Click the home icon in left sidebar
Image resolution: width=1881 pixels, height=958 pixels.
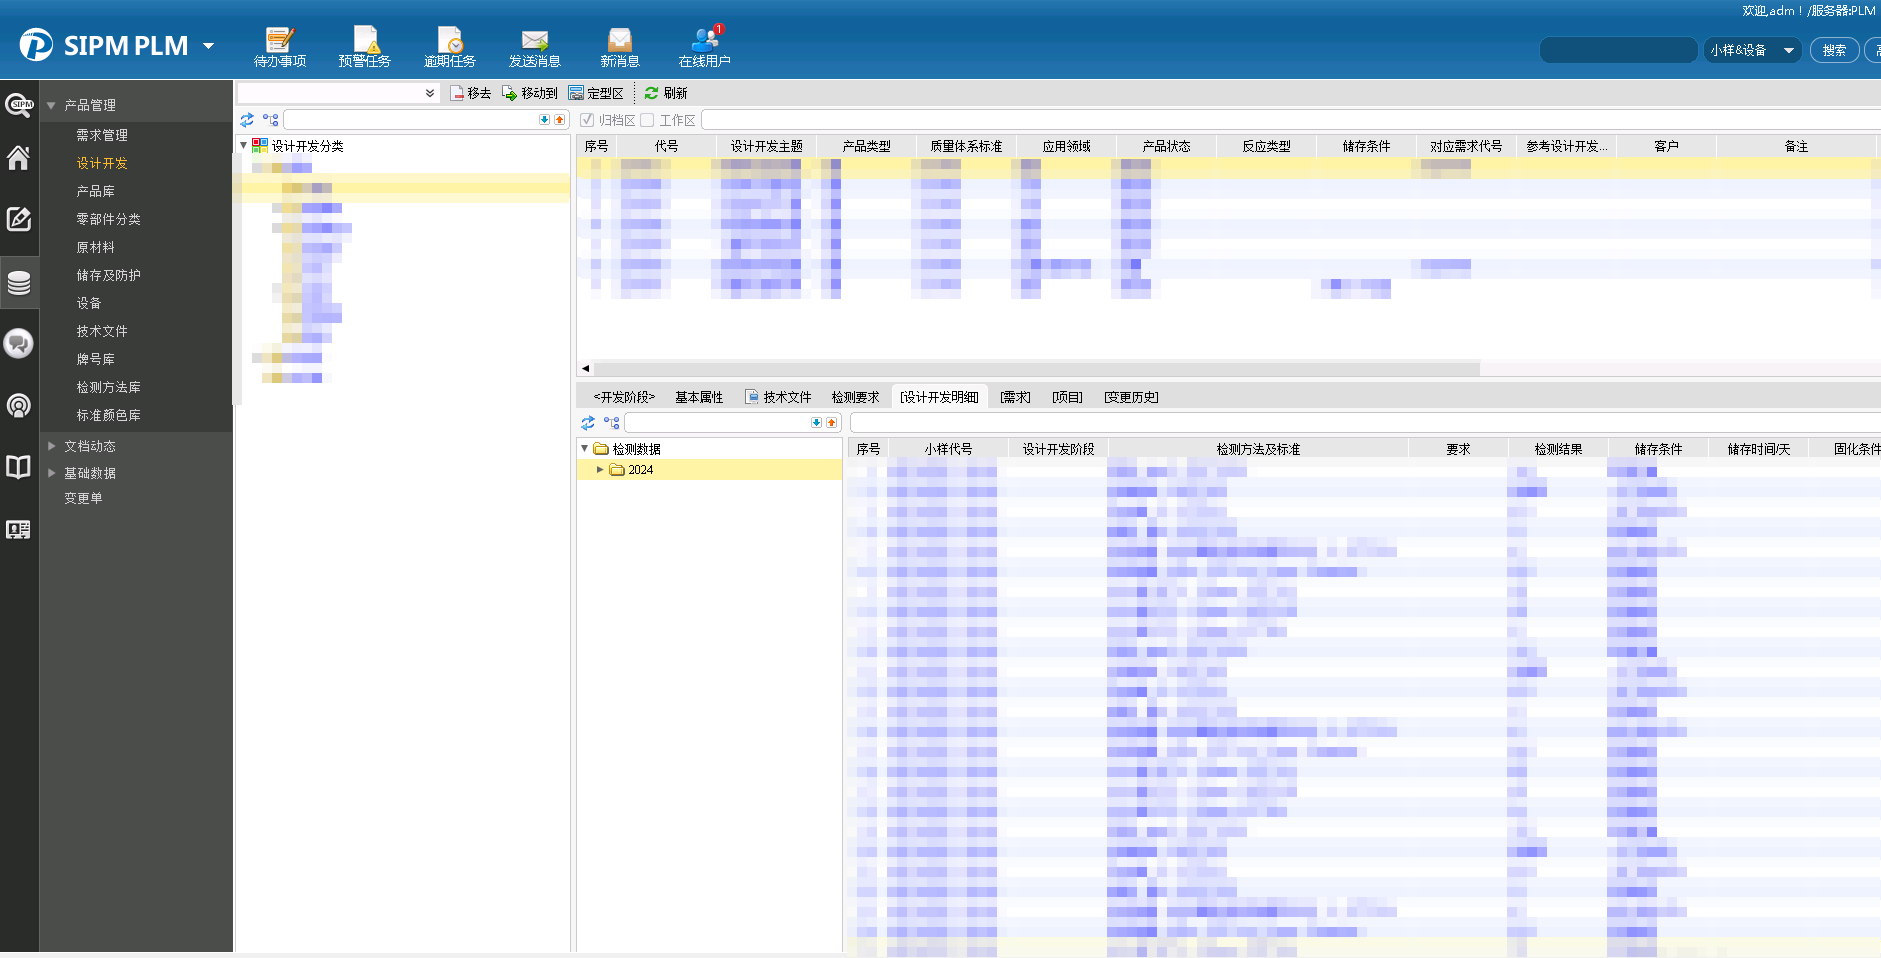(x=19, y=158)
